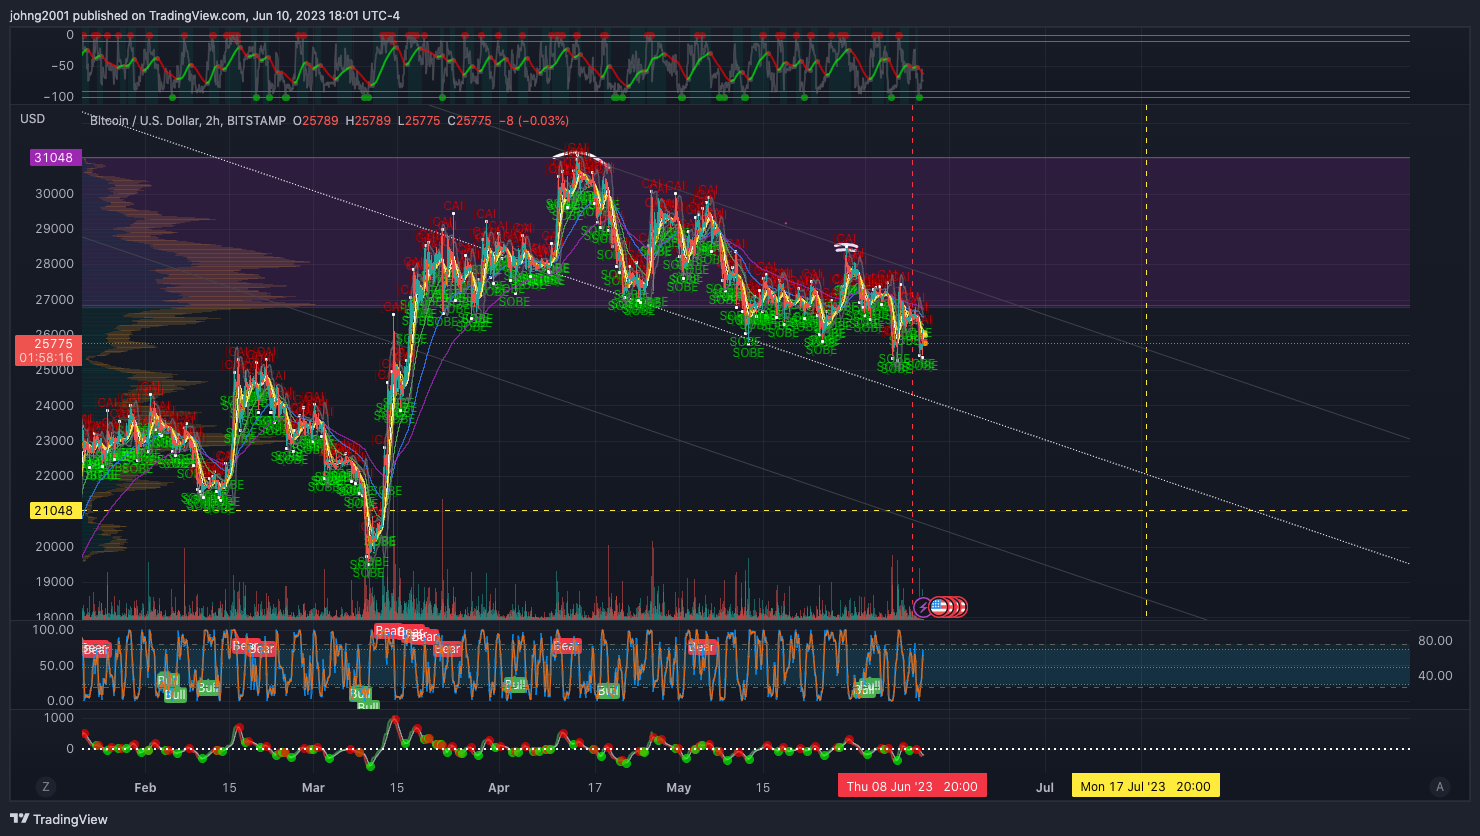This screenshot has width=1480, height=836.
Task: Click 19000 on the price axis
Action: [54, 582]
